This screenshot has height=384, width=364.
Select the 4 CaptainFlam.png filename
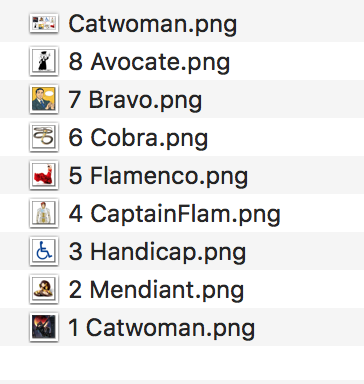174,214
